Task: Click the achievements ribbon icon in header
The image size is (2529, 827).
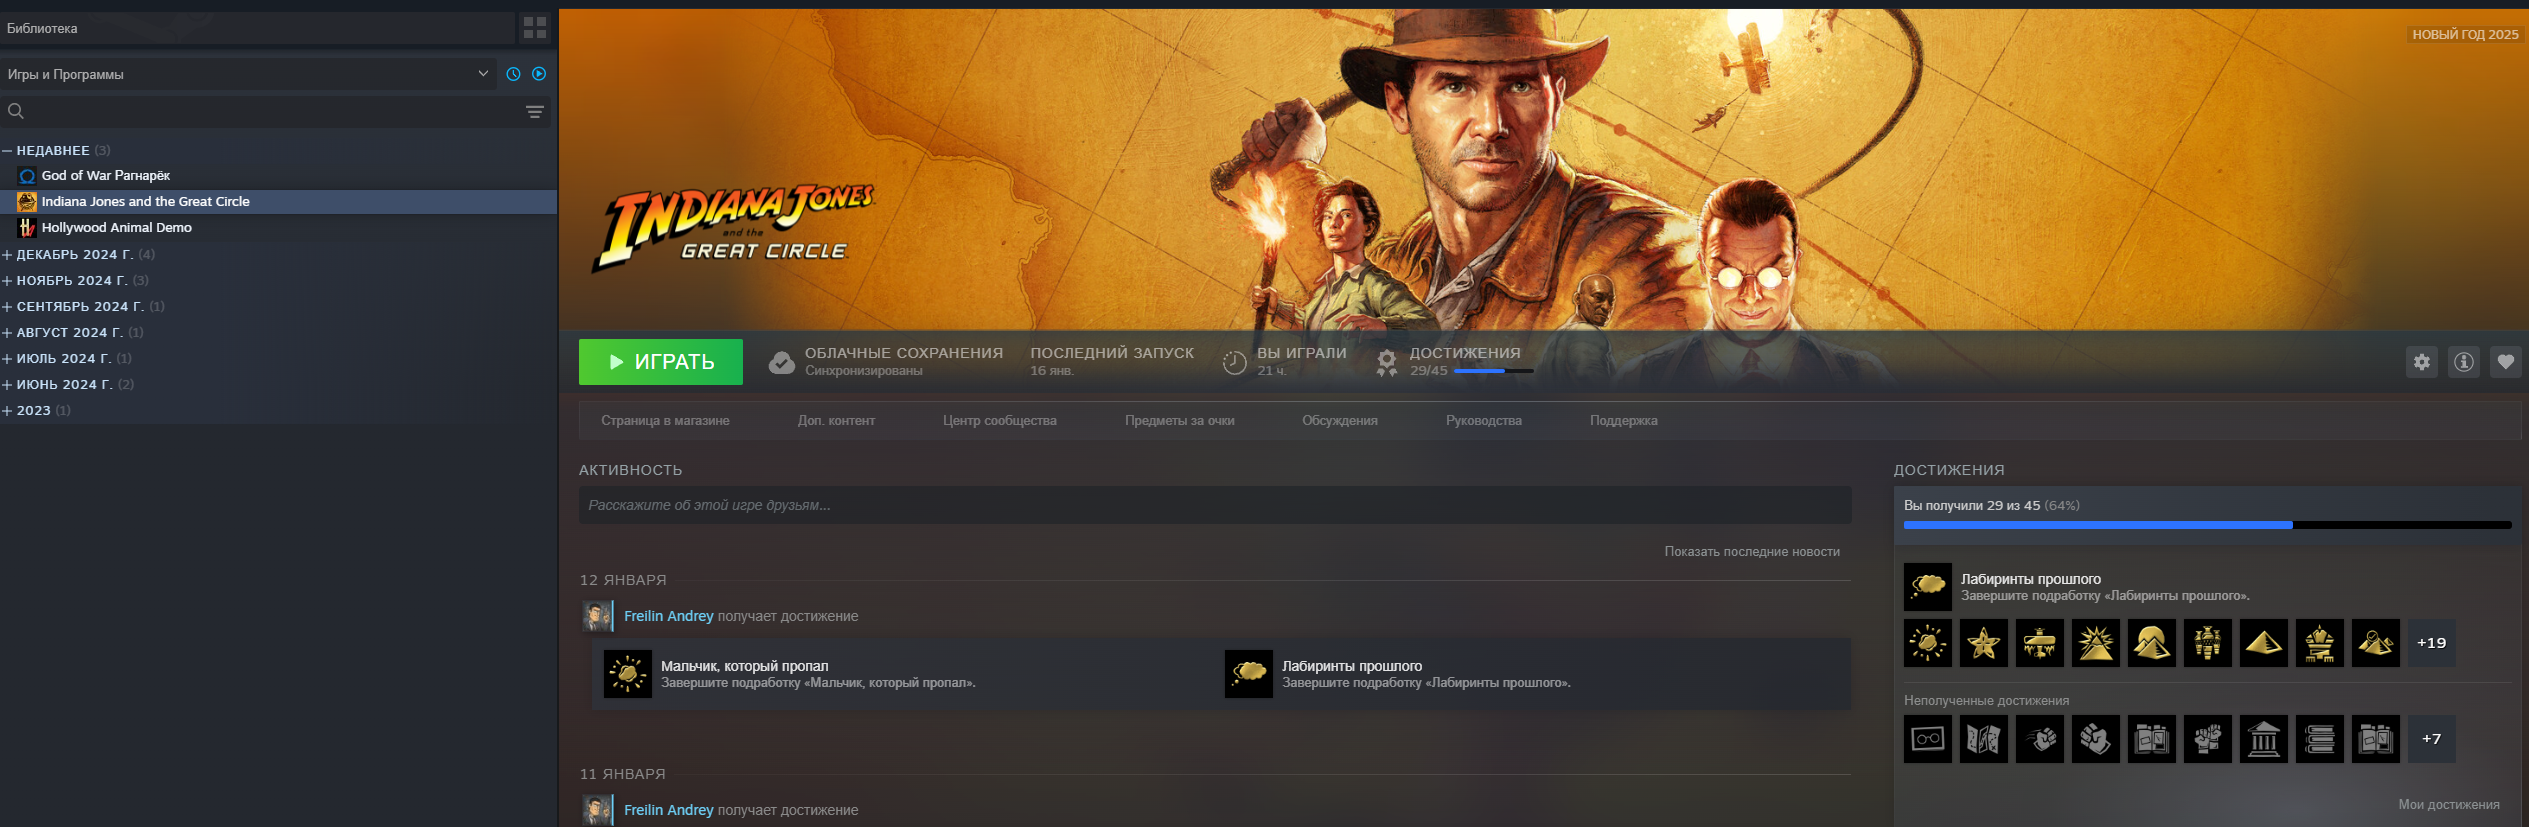Action: (x=1387, y=362)
